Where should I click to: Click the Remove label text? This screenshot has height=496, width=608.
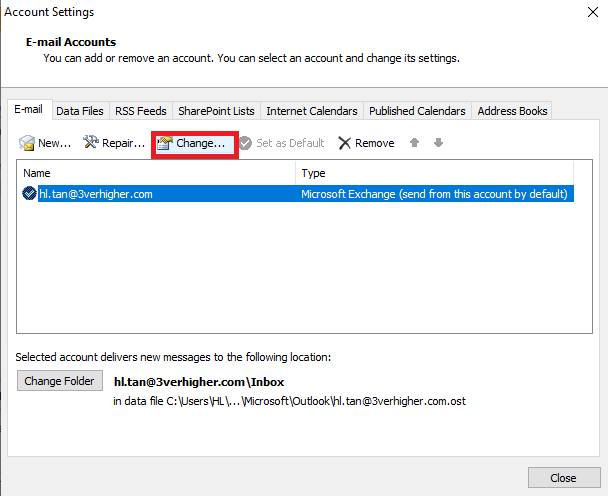pyautogui.click(x=375, y=143)
